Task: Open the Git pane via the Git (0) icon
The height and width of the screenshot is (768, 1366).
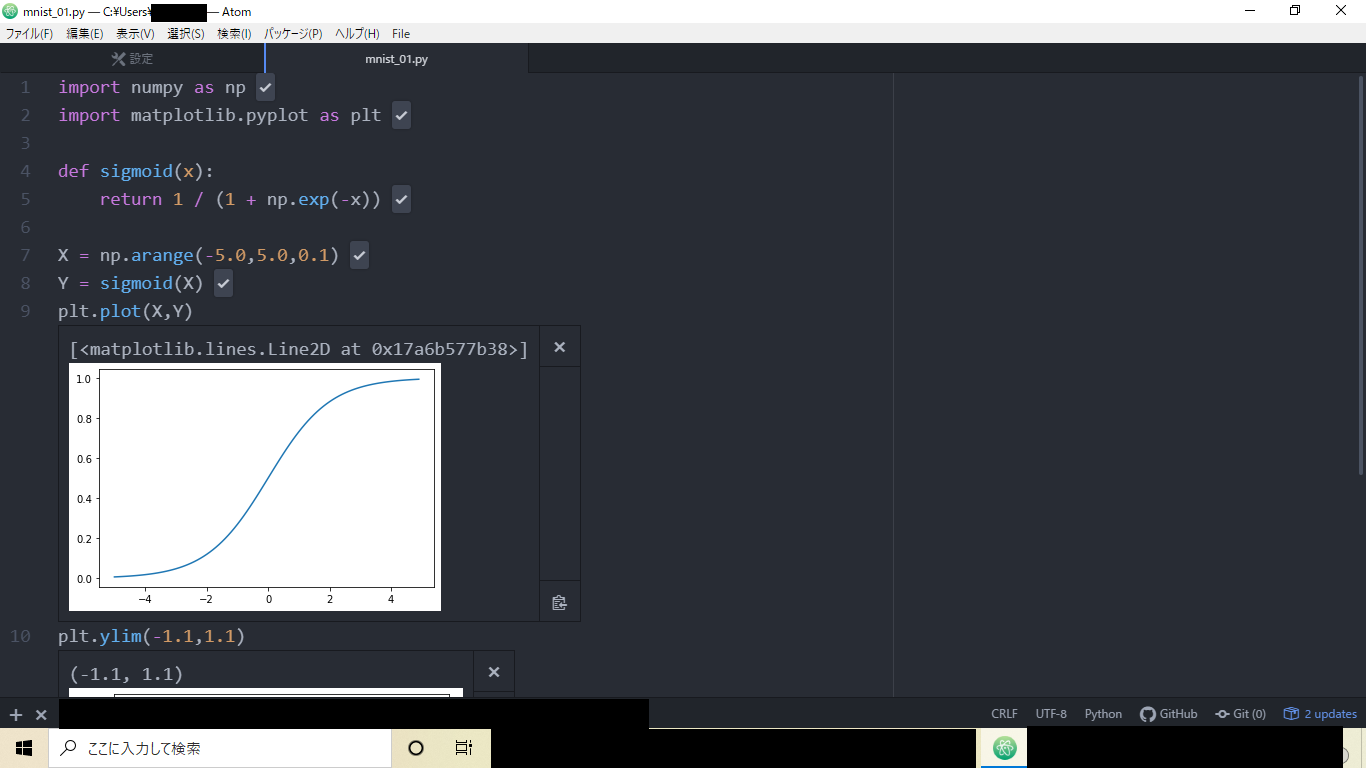Action: pyautogui.click(x=1240, y=713)
